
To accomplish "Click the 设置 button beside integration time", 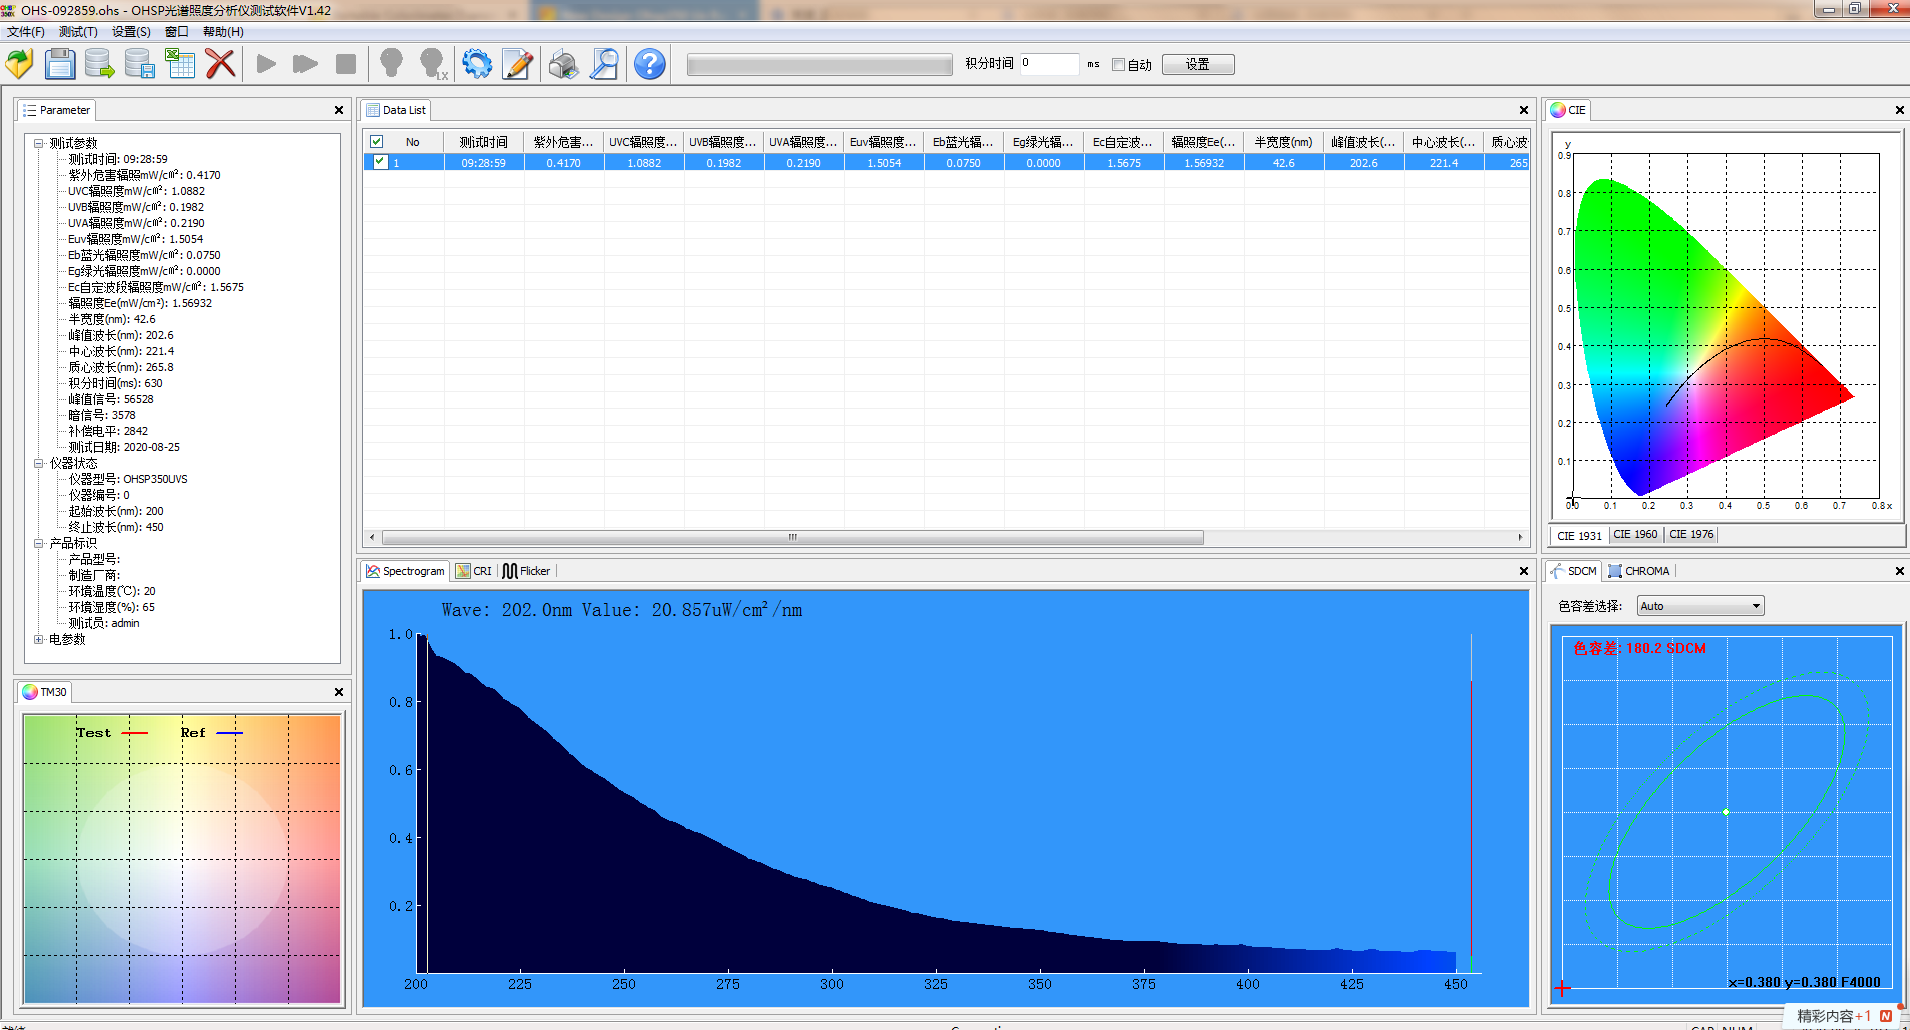I will tap(1198, 64).
